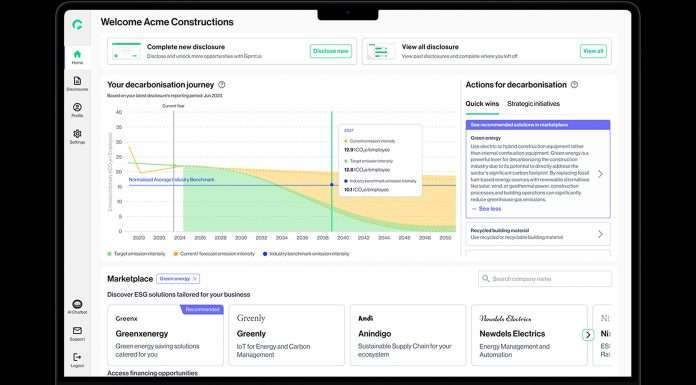
Task: Open the Newdels Electrics marketplace card
Action: point(529,335)
